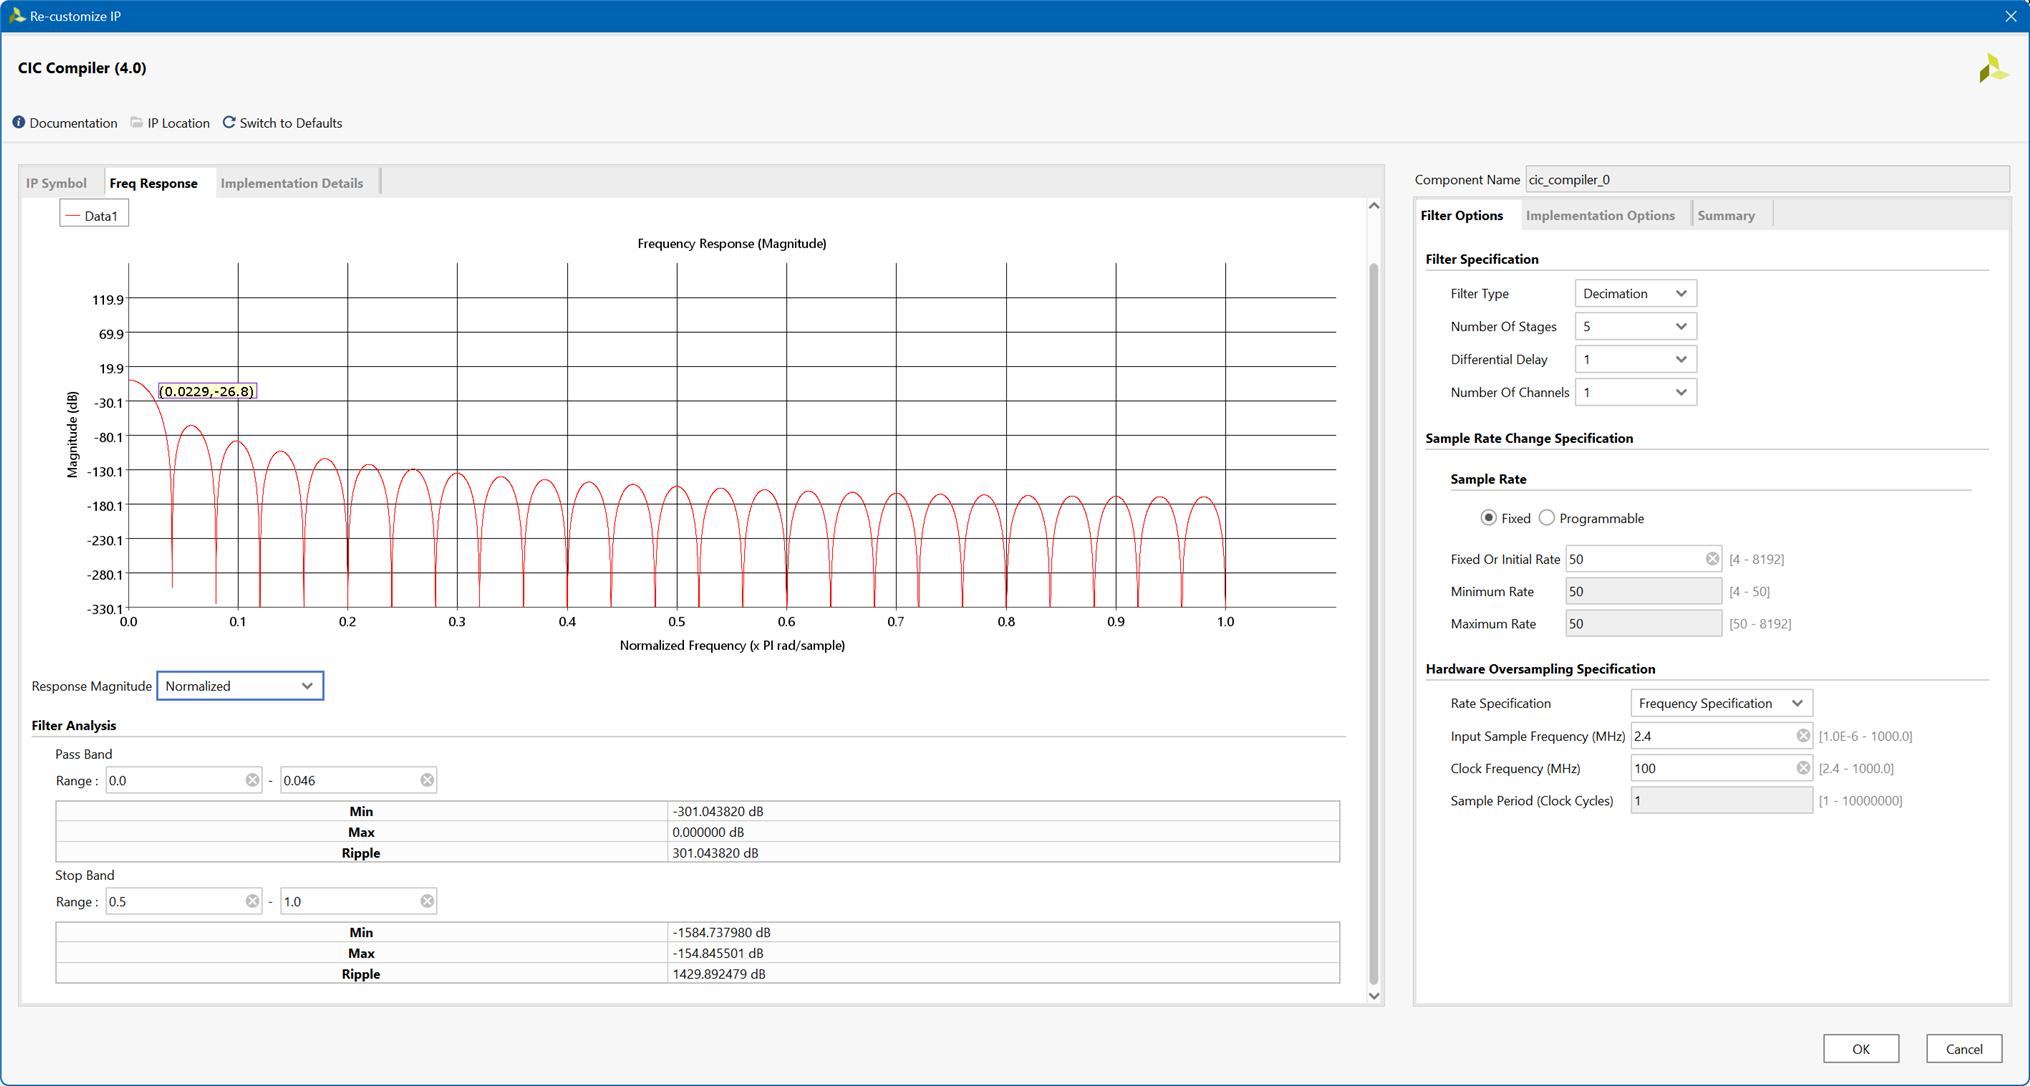The image size is (2030, 1086).
Task: Click the Sample Period clock cycles field
Action: 1721,800
